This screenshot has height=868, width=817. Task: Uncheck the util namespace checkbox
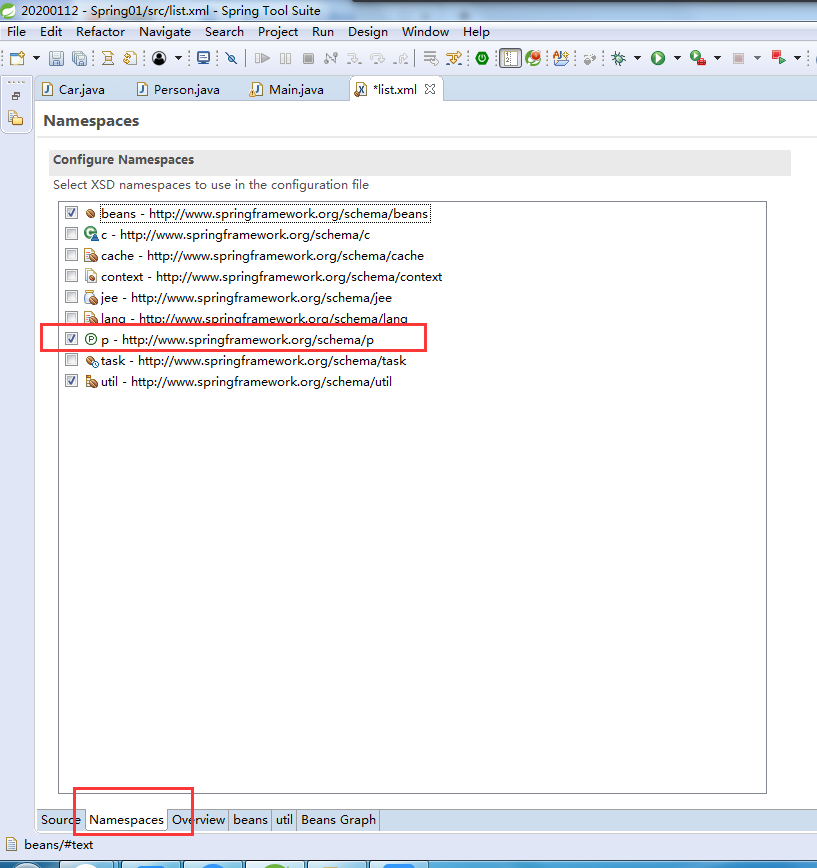tap(71, 381)
